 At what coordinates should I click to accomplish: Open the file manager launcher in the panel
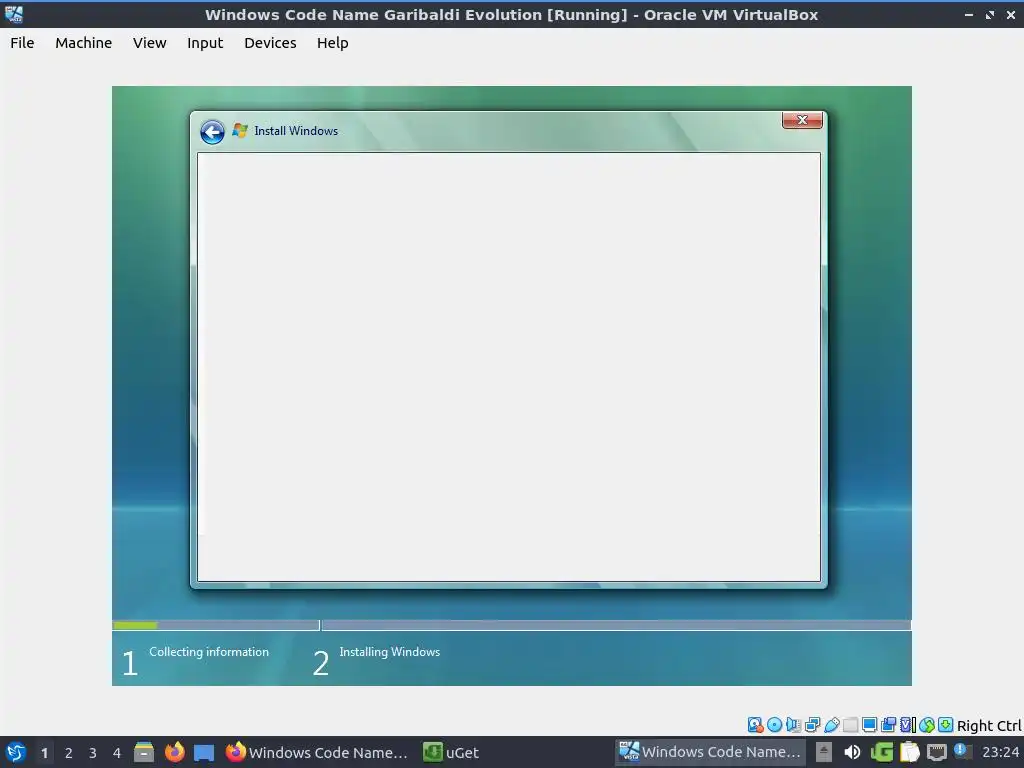[144, 752]
